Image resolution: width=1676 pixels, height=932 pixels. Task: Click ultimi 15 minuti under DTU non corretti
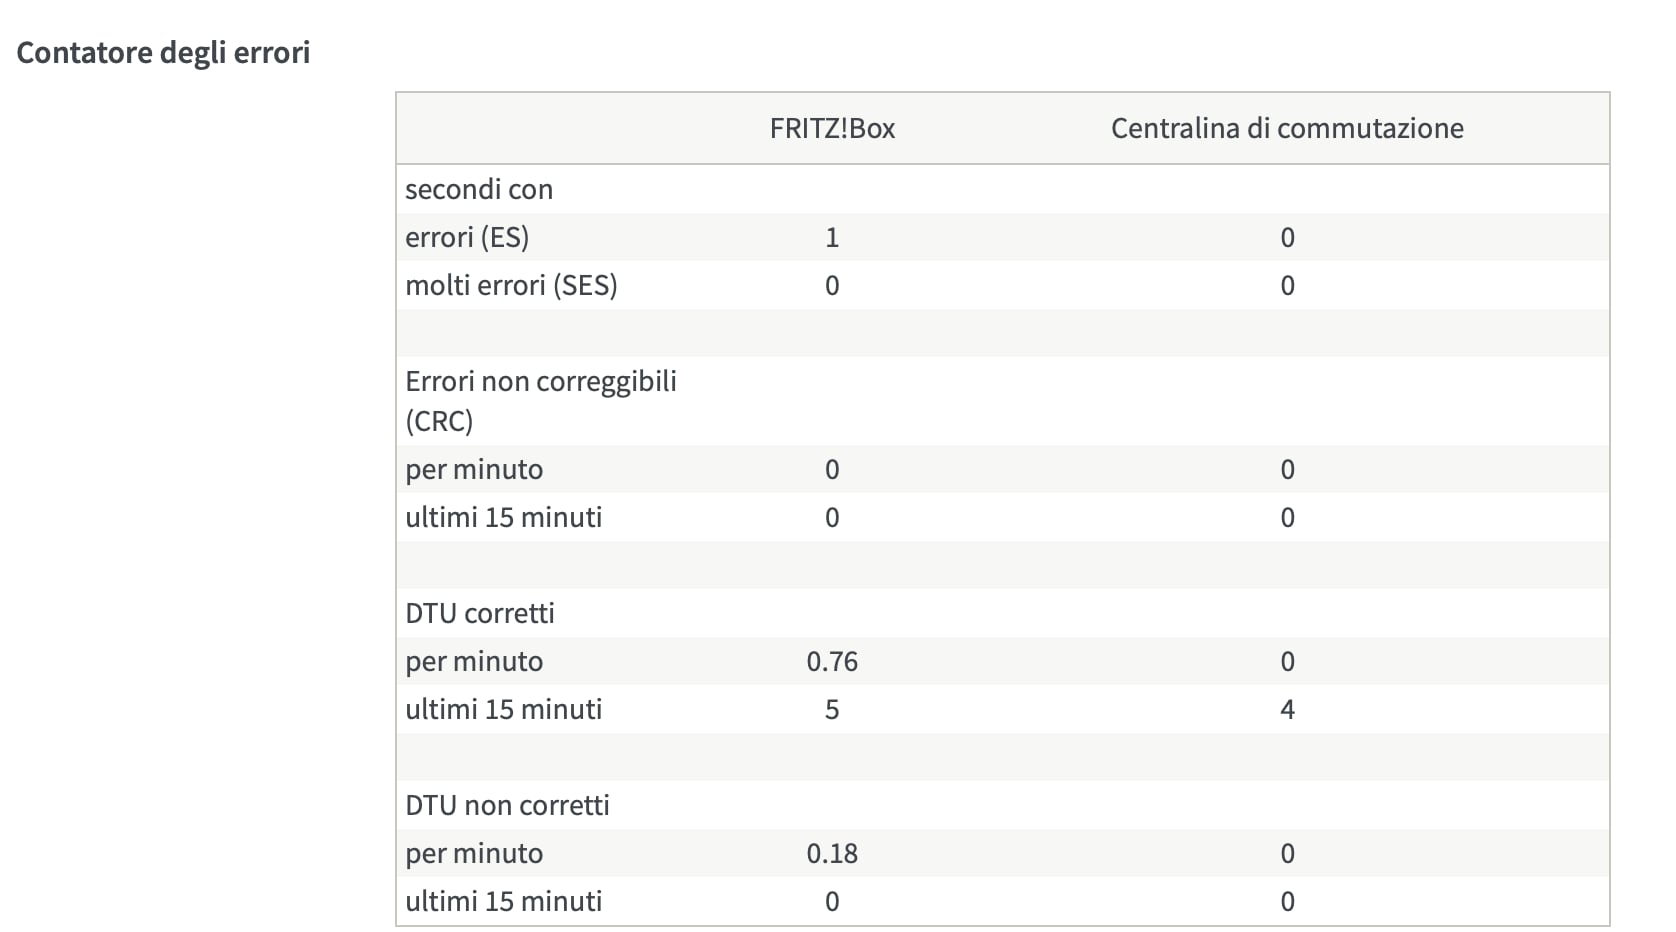(x=504, y=901)
